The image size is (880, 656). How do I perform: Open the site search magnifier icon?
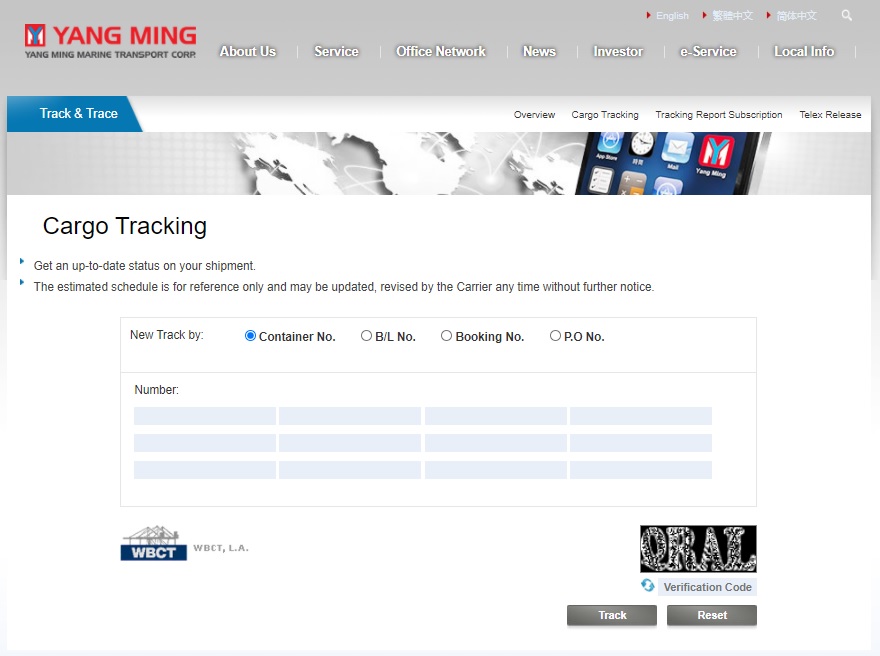coord(846,15)
